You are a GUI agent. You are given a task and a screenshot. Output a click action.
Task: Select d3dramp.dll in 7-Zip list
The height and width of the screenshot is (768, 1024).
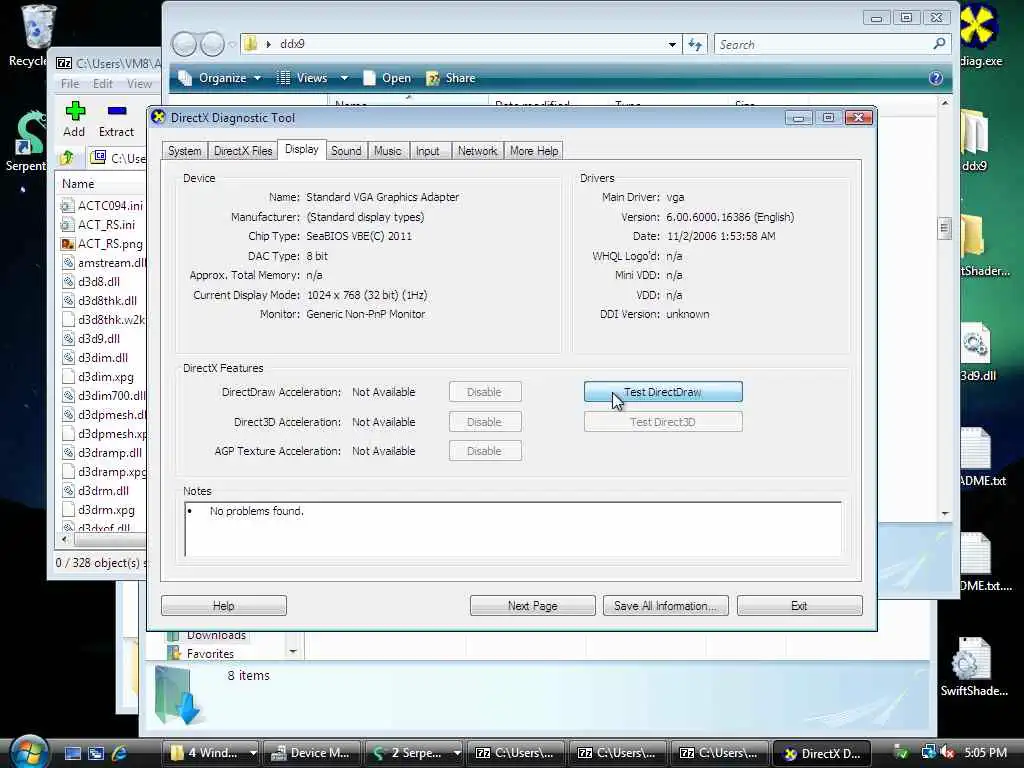click(103, 453)
